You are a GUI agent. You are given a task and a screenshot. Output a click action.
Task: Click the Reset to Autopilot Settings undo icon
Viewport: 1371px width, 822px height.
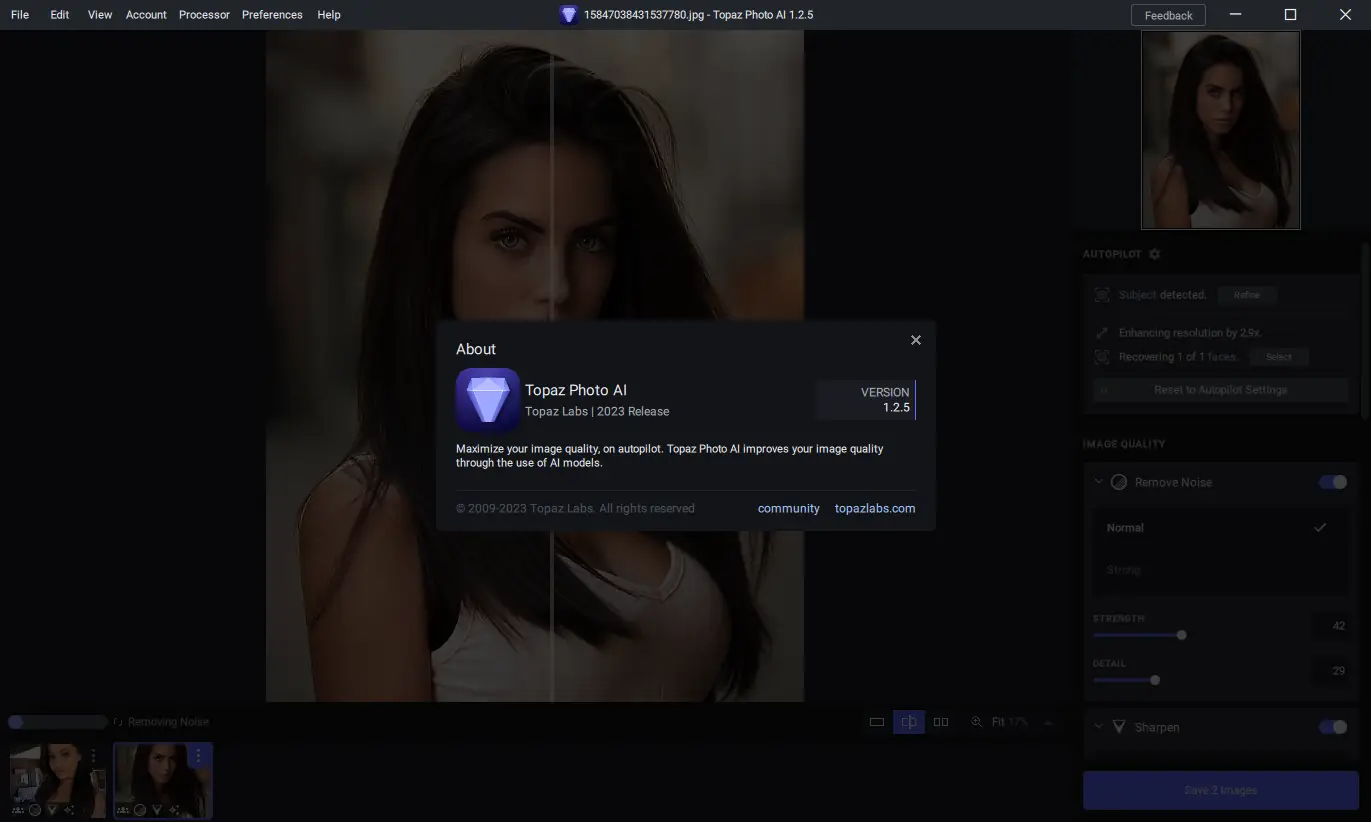(x=1105, y=390)
